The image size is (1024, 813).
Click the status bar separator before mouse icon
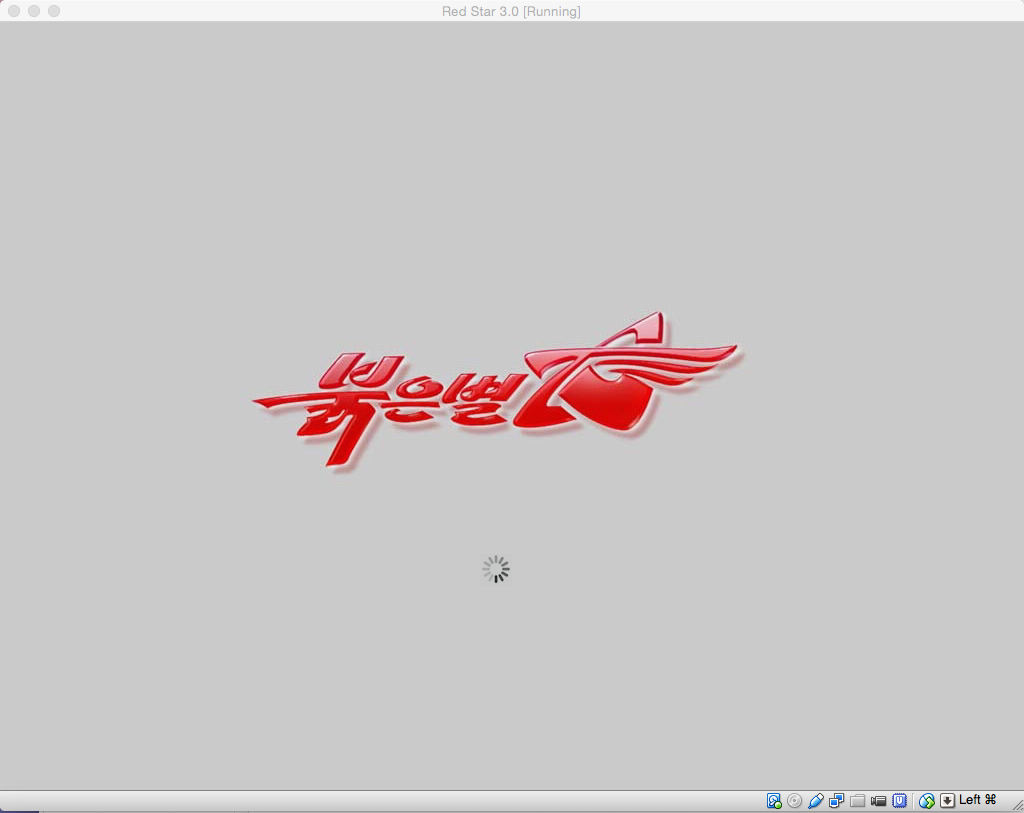[x=913, y=800]
